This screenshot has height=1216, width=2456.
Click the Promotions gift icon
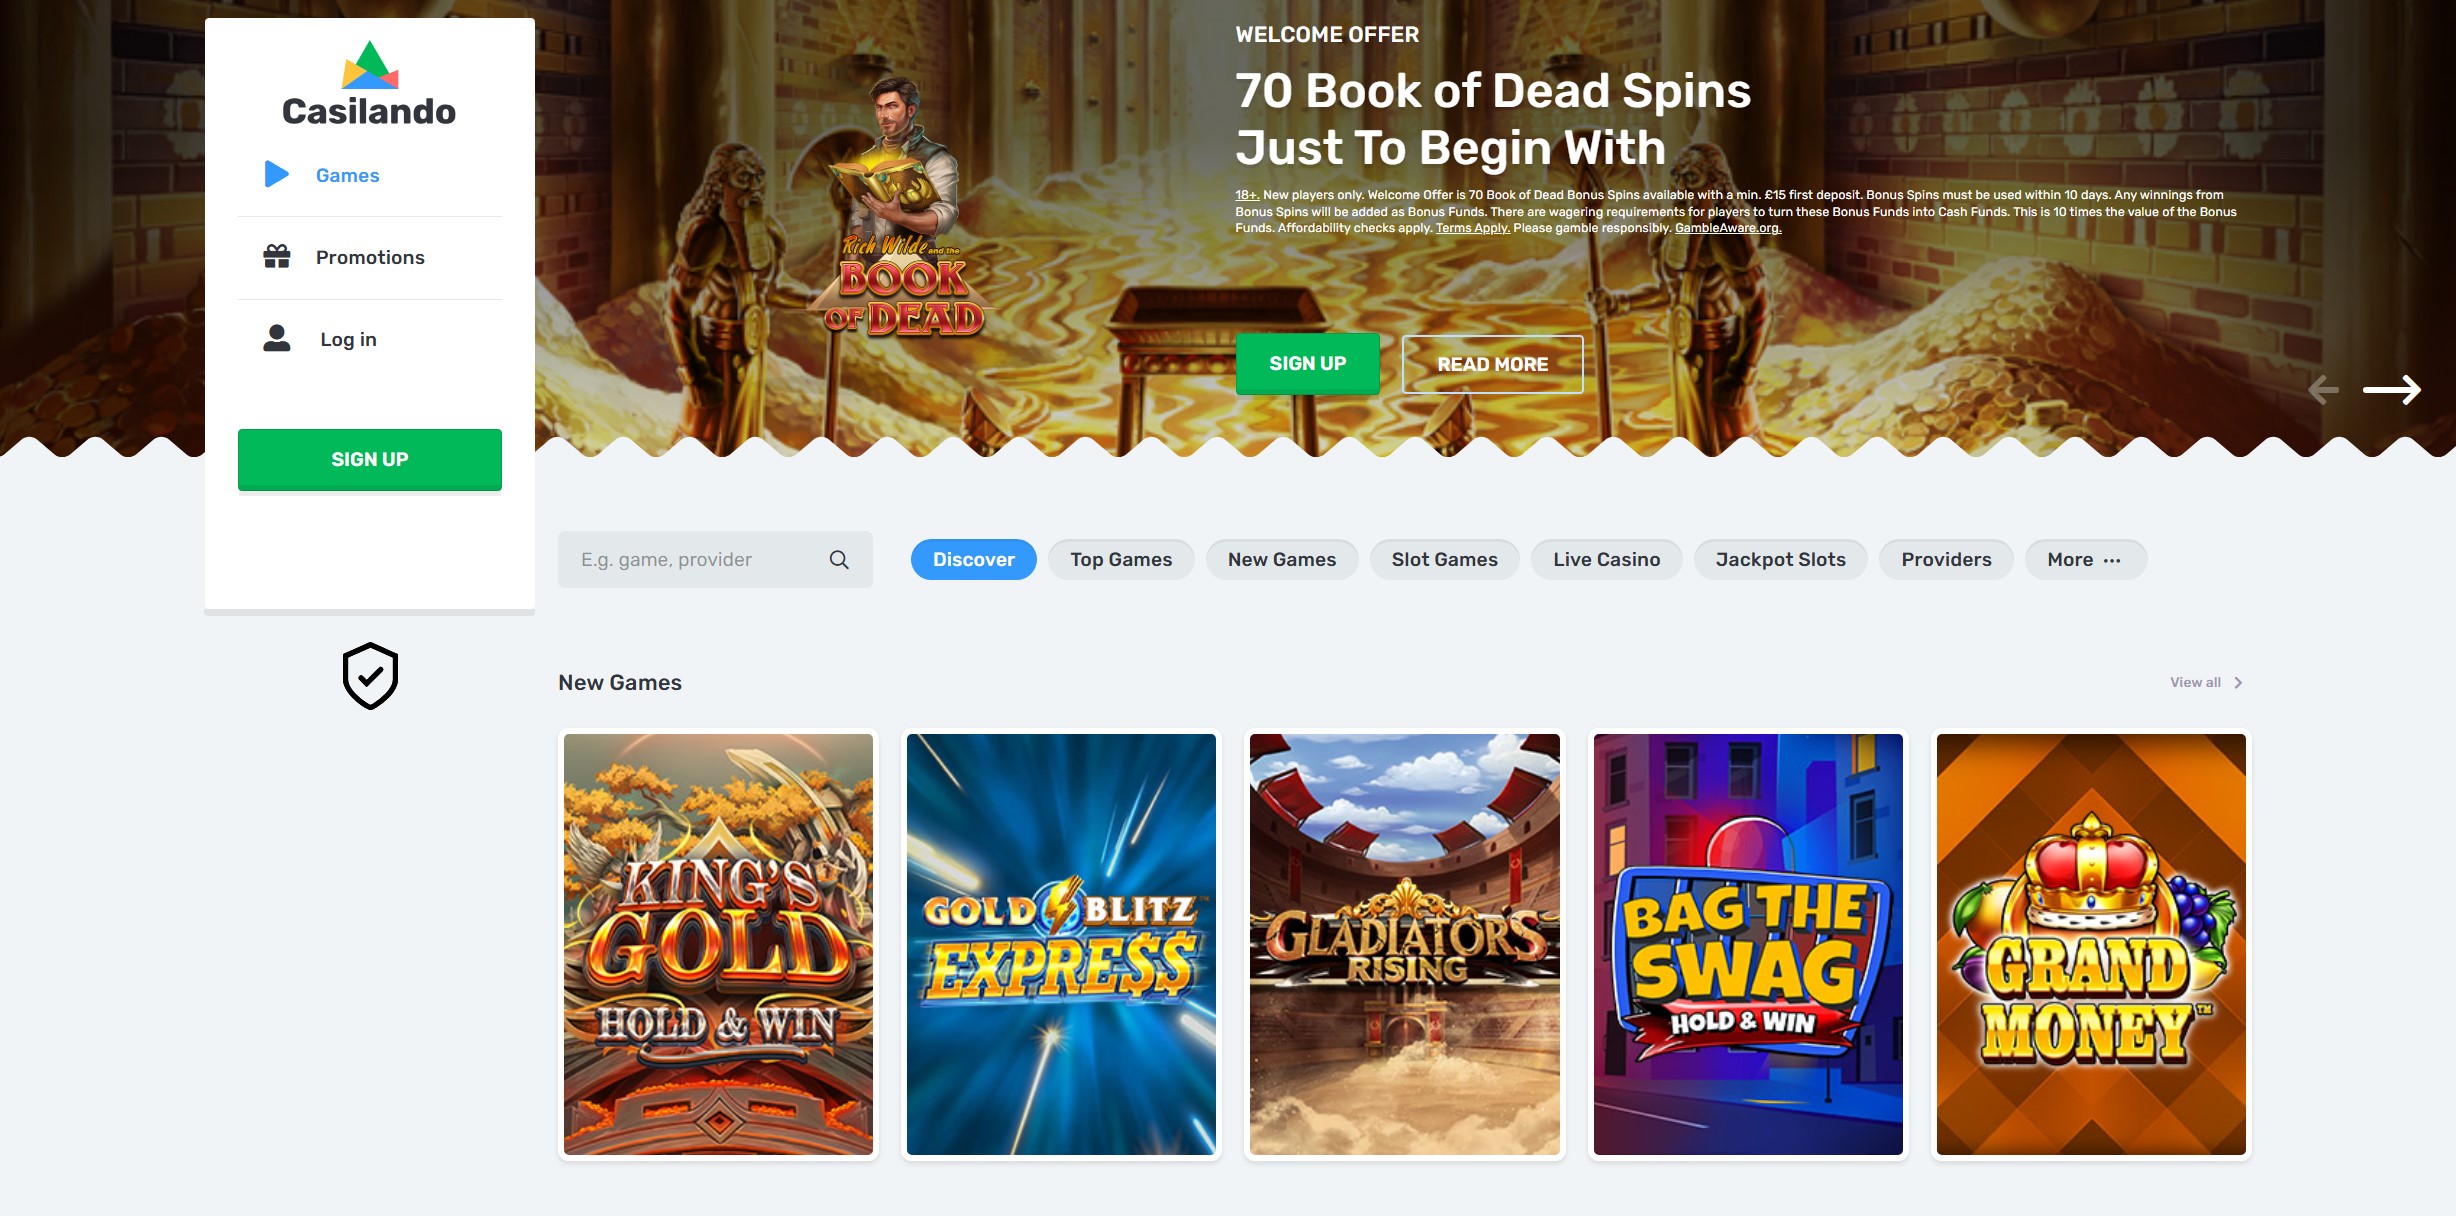(x=277, y=257)
